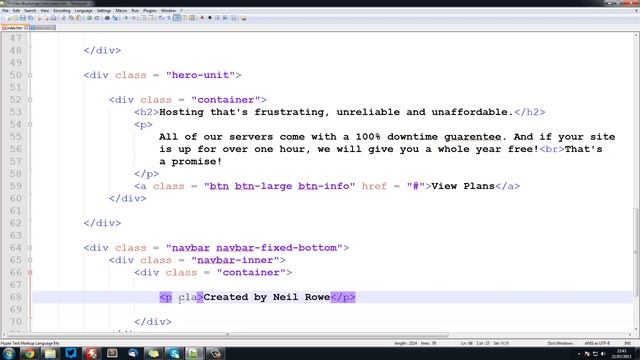This screenshot has width=640, height=360.
Task: Click the Close document toolbar icon
Action: click(39, 18)
